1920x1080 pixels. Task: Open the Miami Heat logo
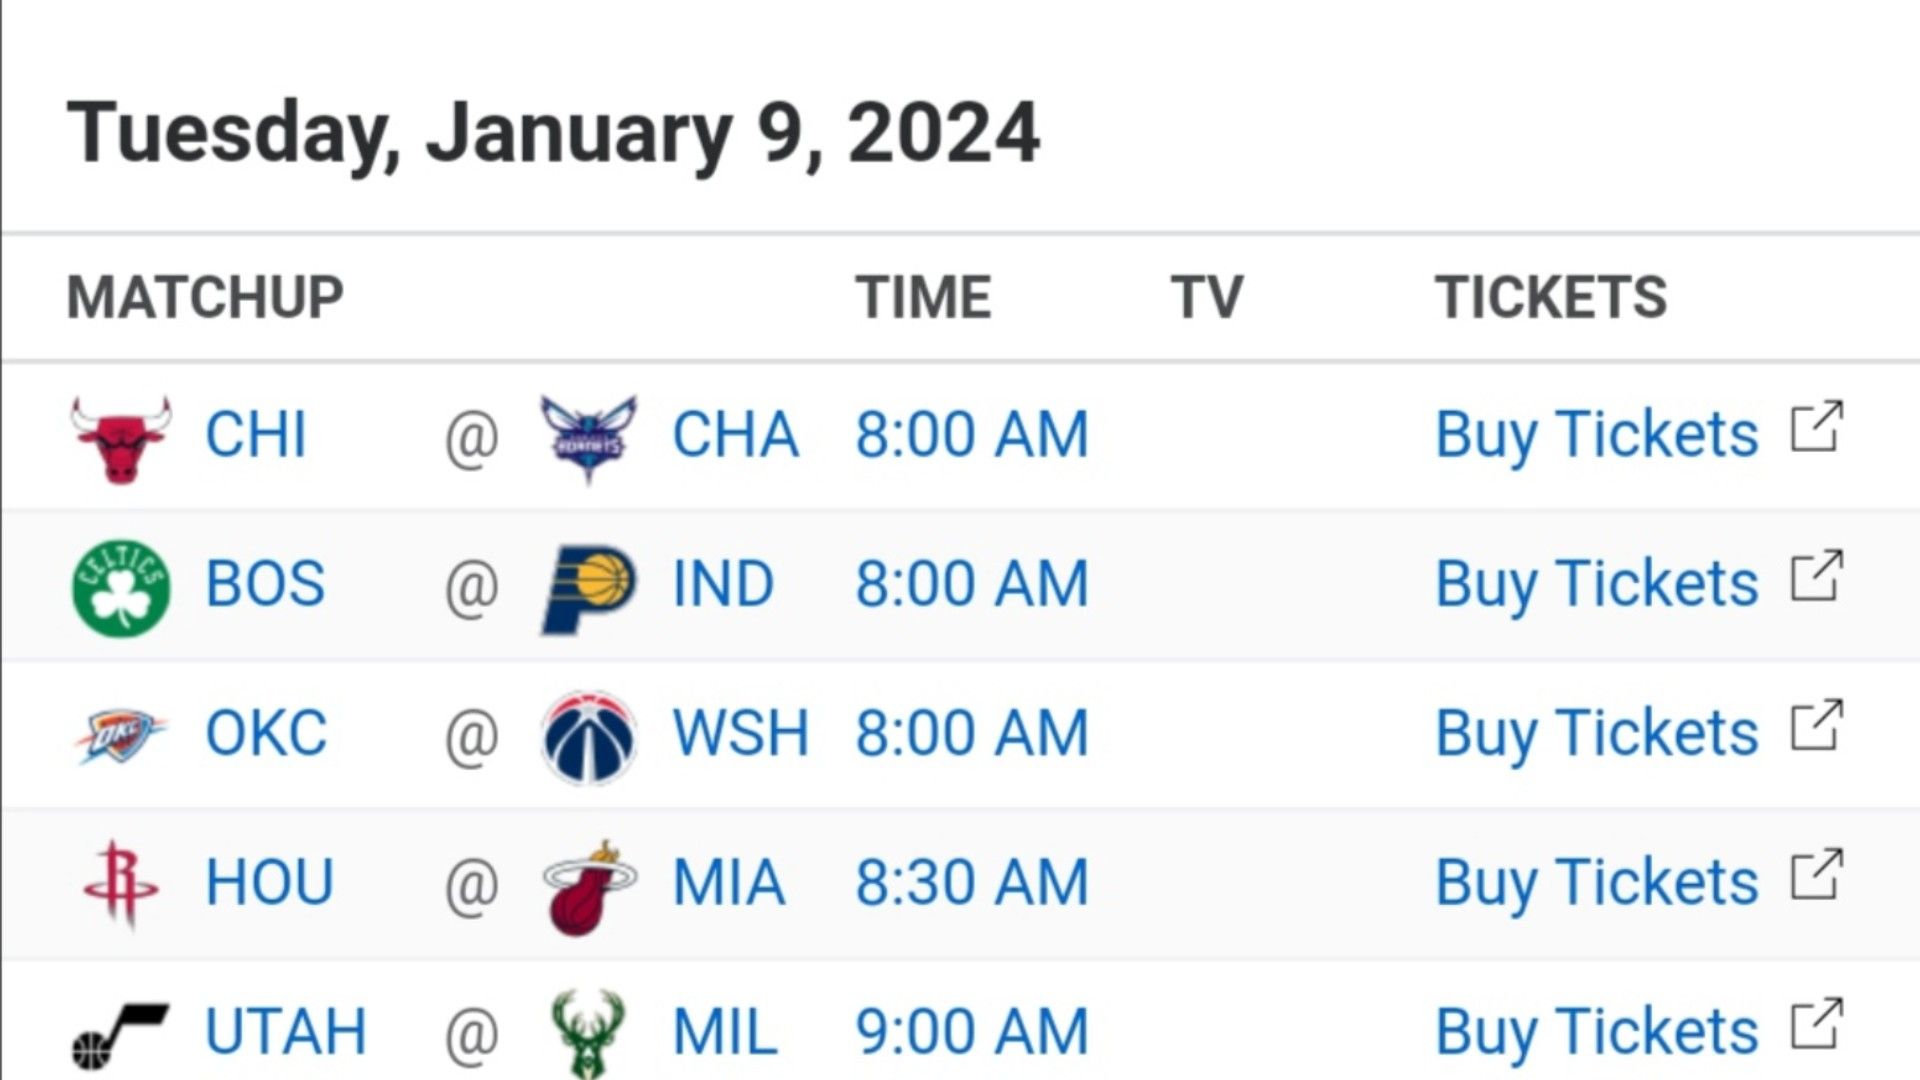point(588,887)
